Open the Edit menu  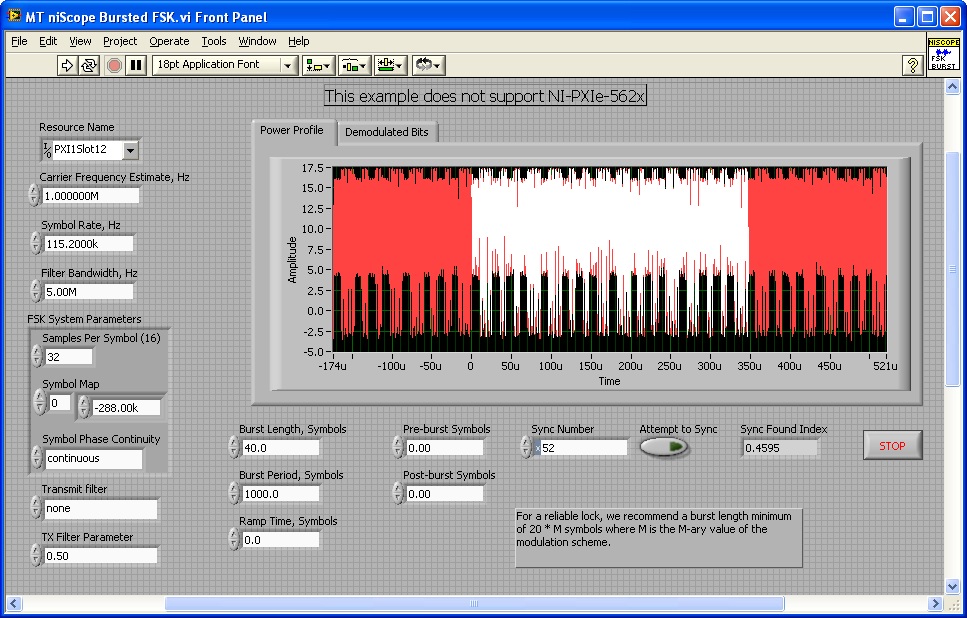coord(48,41)
